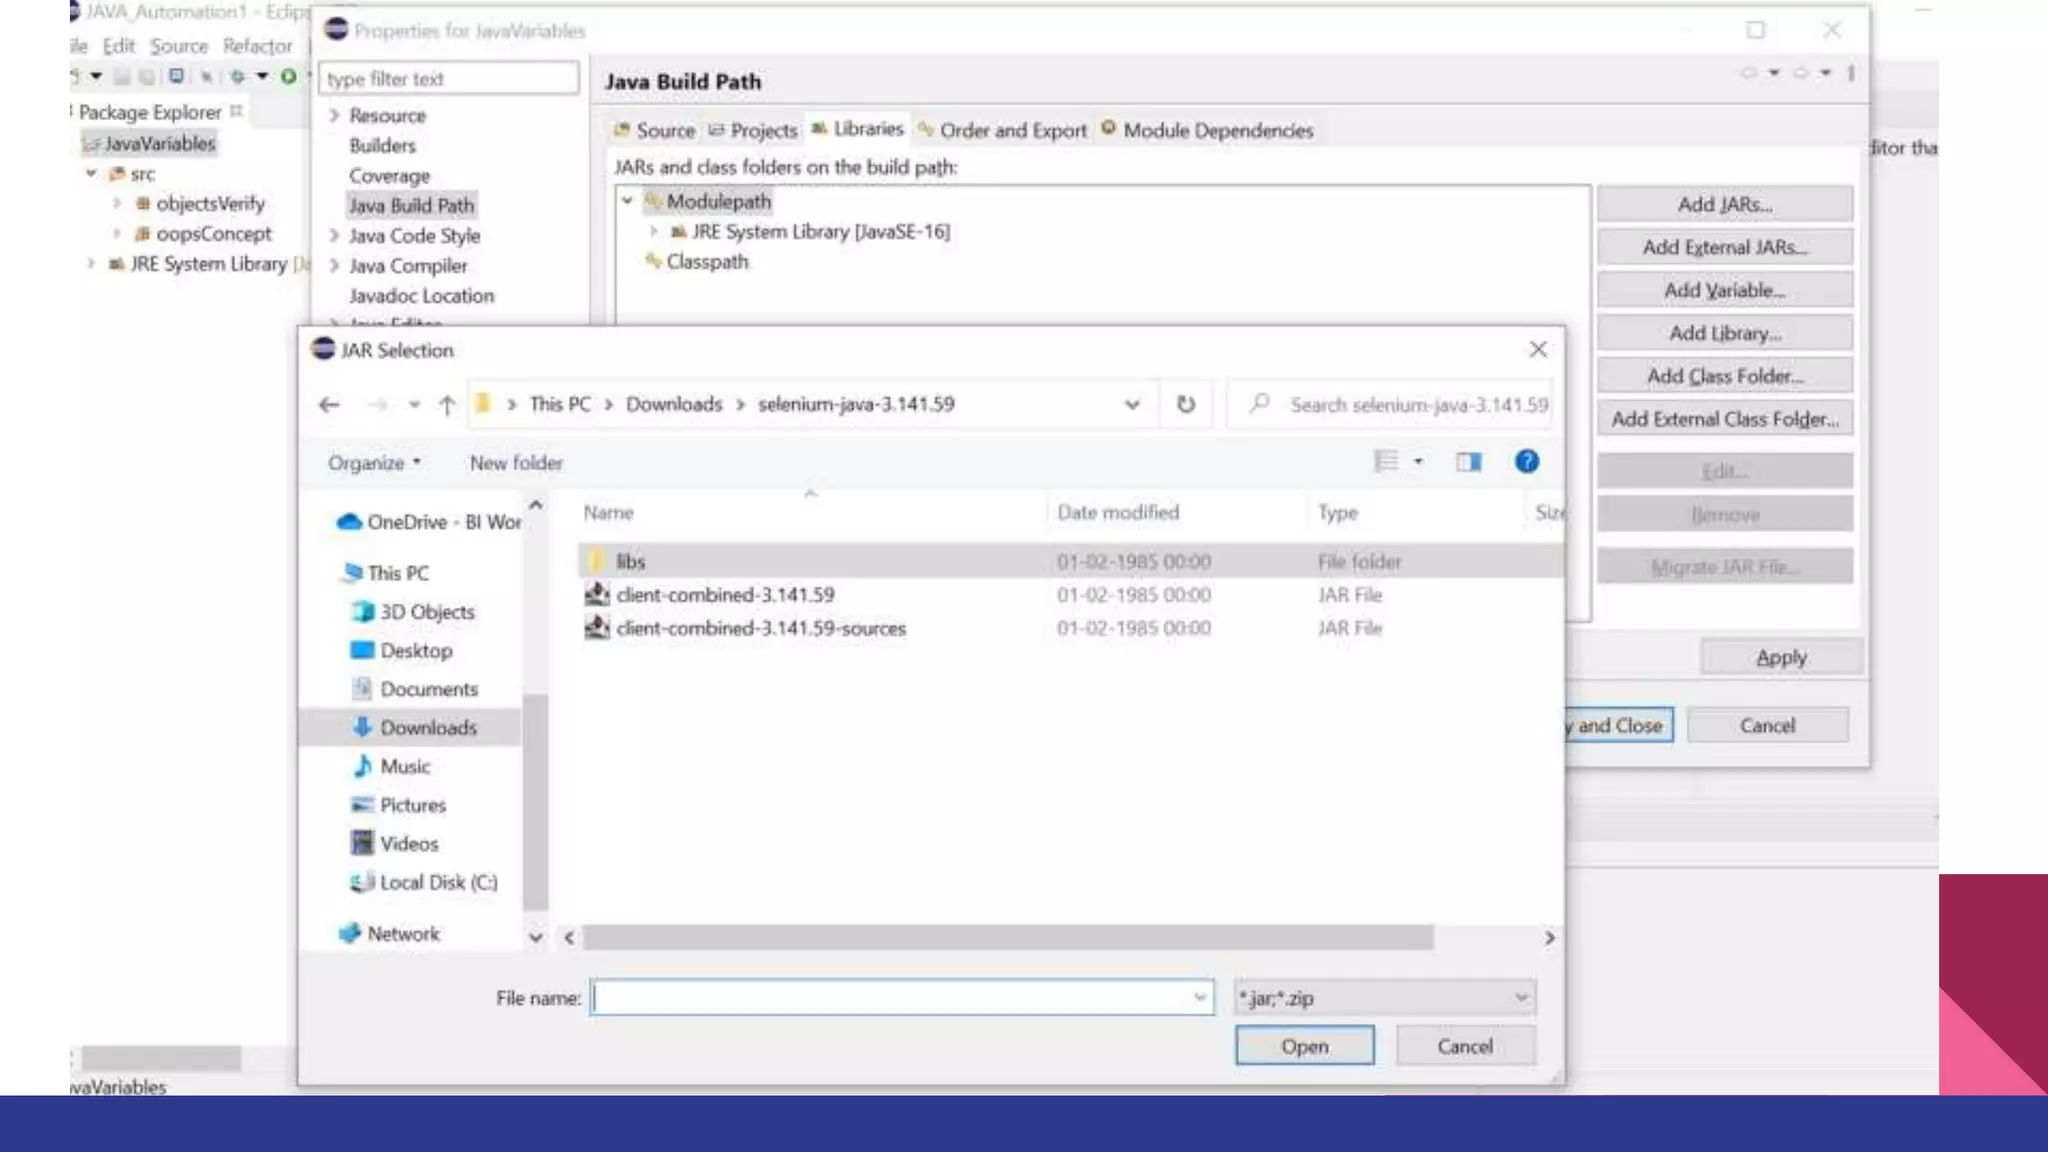Expand the address bar path dropdown
2048x1152 pixels.
pos(1131,404)
